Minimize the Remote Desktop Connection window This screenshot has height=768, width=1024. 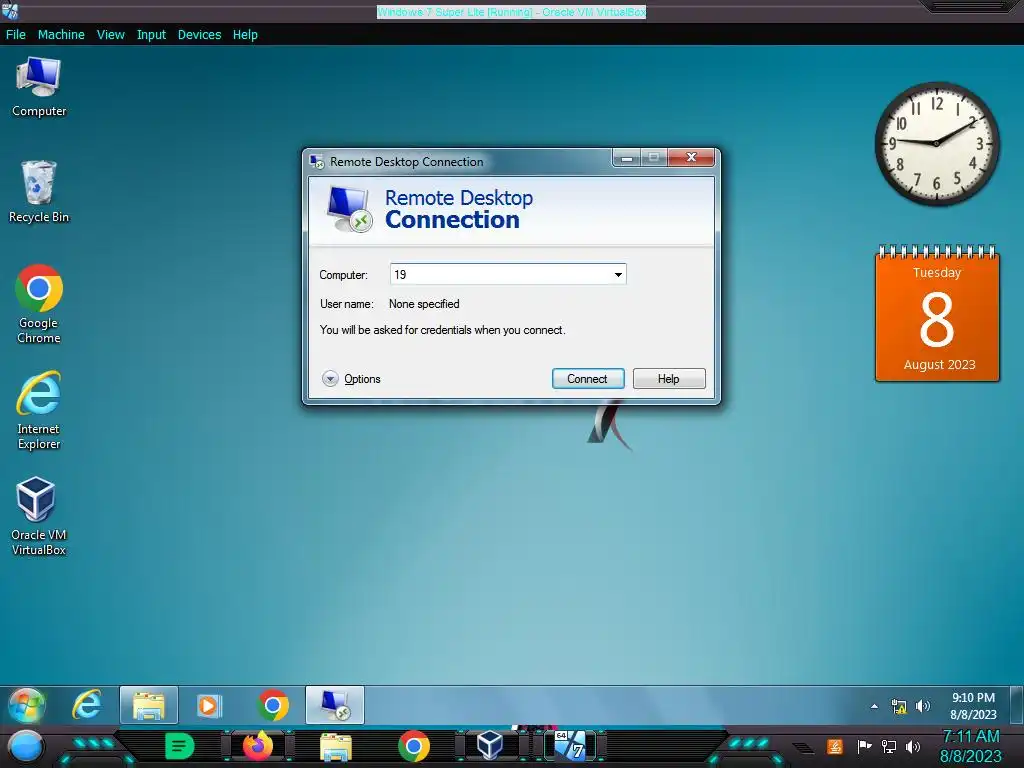tap(626, 157)
